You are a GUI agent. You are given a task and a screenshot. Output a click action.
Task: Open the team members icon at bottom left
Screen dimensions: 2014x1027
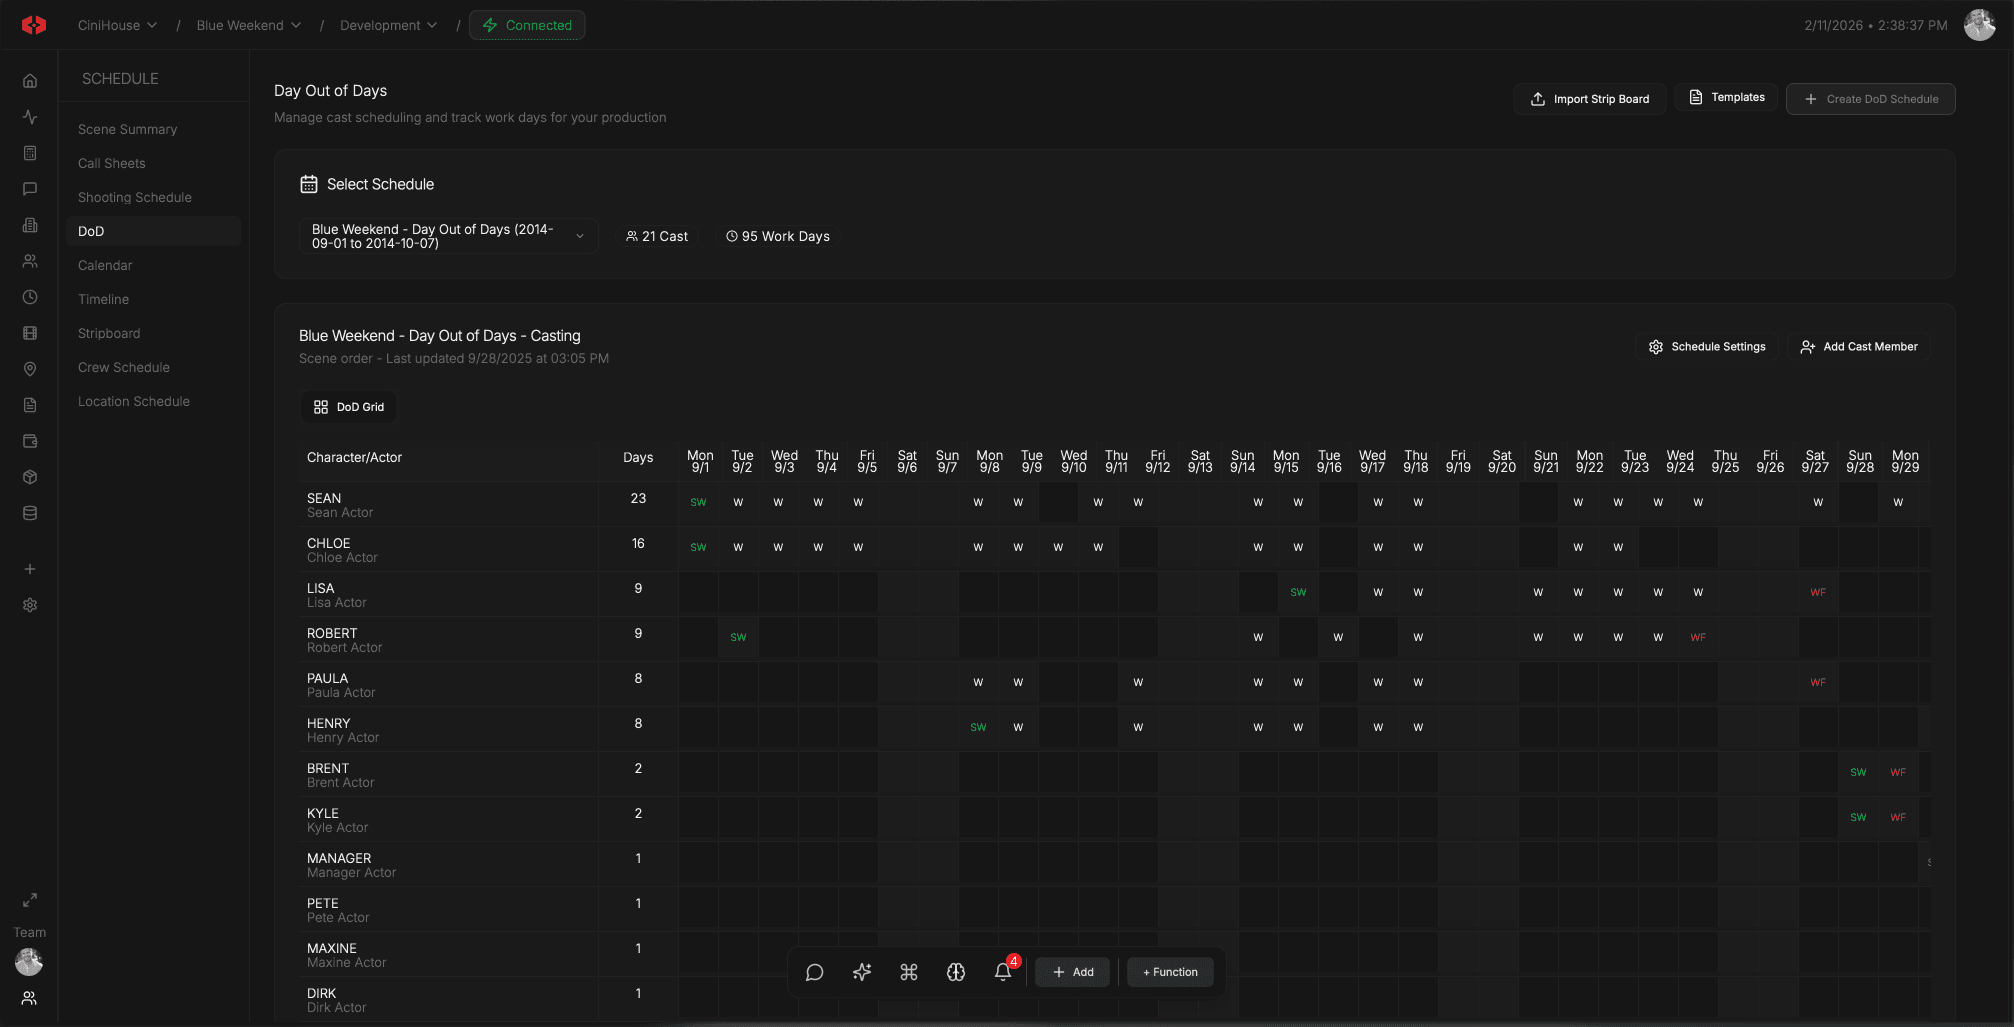click(29, 998)
